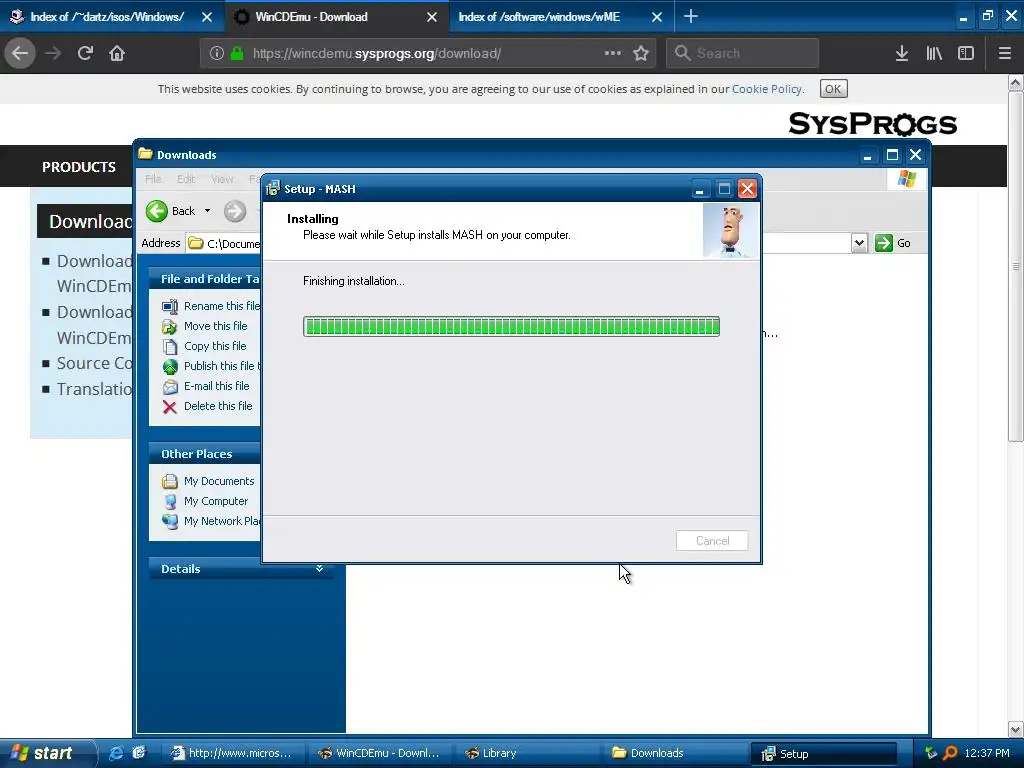Open page actions three-dot menu
The image size is (1024, 768).
pos(613,53)
